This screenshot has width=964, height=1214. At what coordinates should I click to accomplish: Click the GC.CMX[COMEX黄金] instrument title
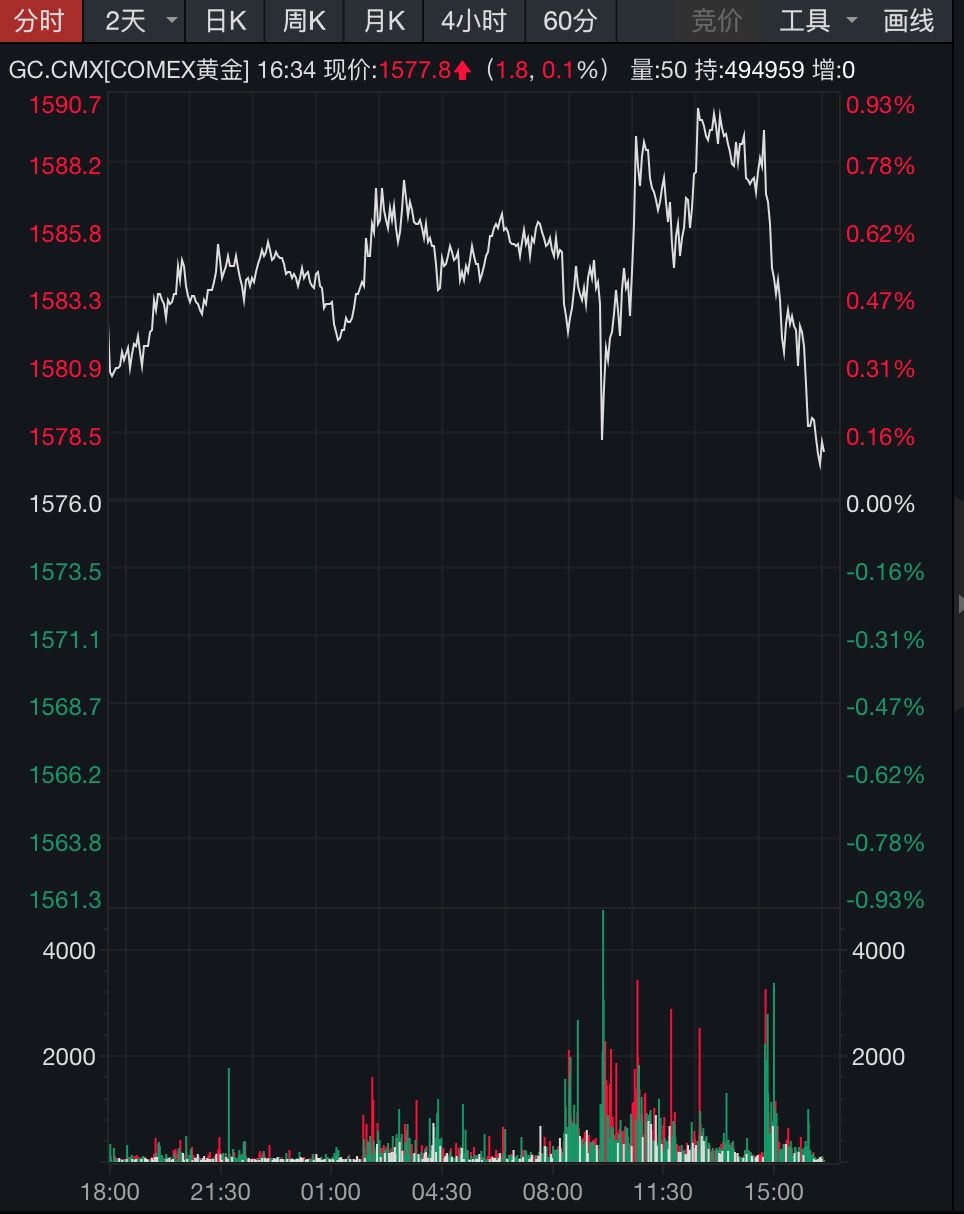coord(128,70)
